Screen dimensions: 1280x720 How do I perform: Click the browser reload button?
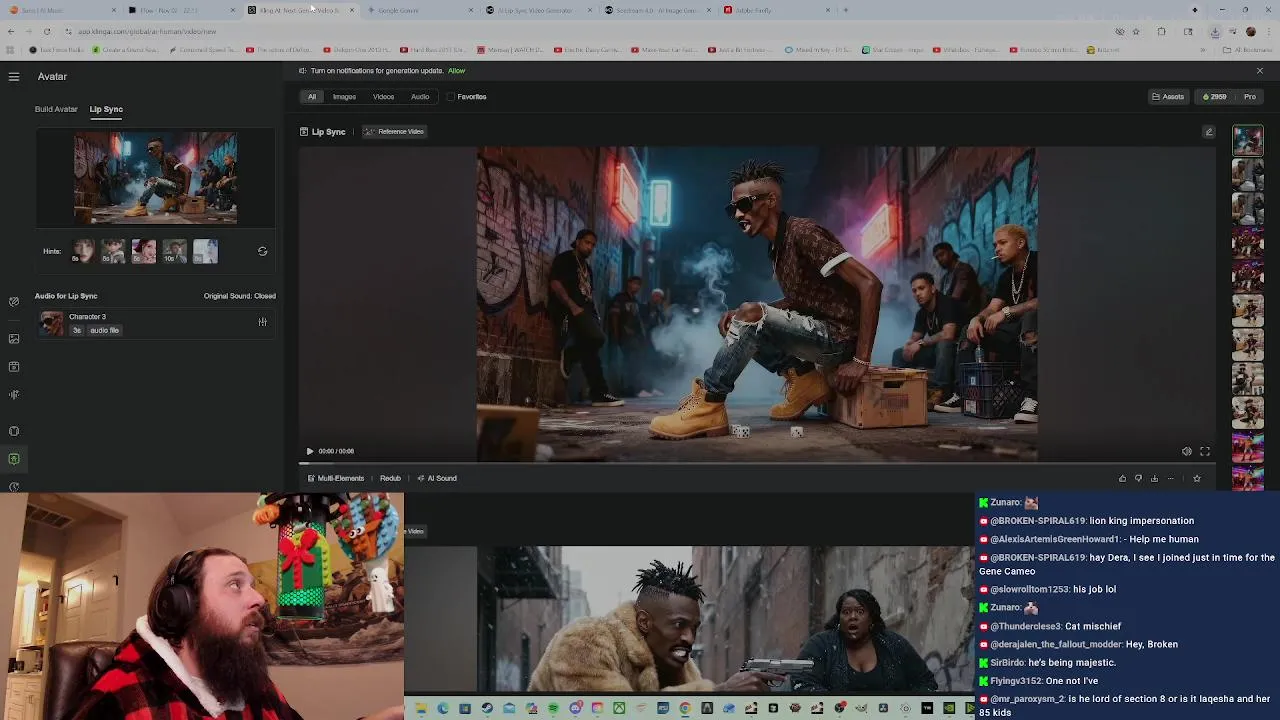46,31
